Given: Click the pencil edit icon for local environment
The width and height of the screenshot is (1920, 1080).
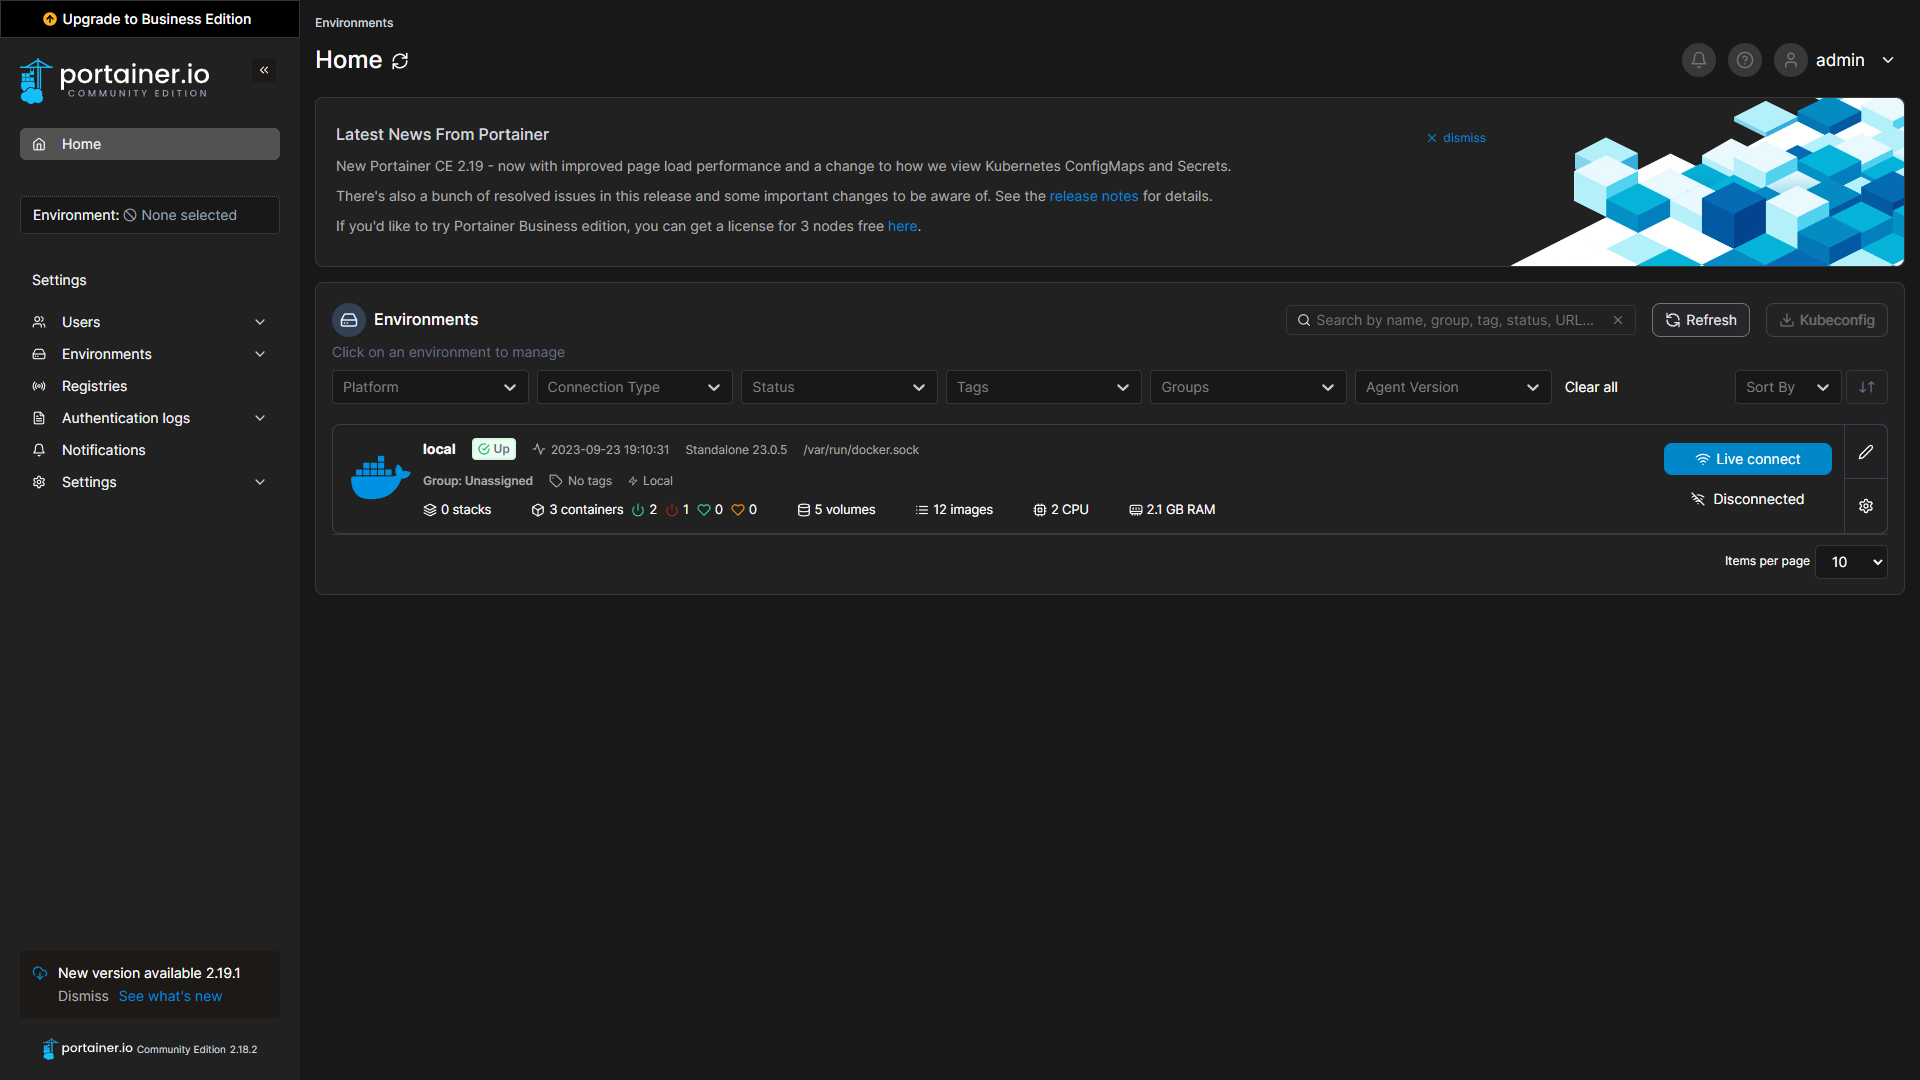Looking at the screenshot, I should point(1866,452).
